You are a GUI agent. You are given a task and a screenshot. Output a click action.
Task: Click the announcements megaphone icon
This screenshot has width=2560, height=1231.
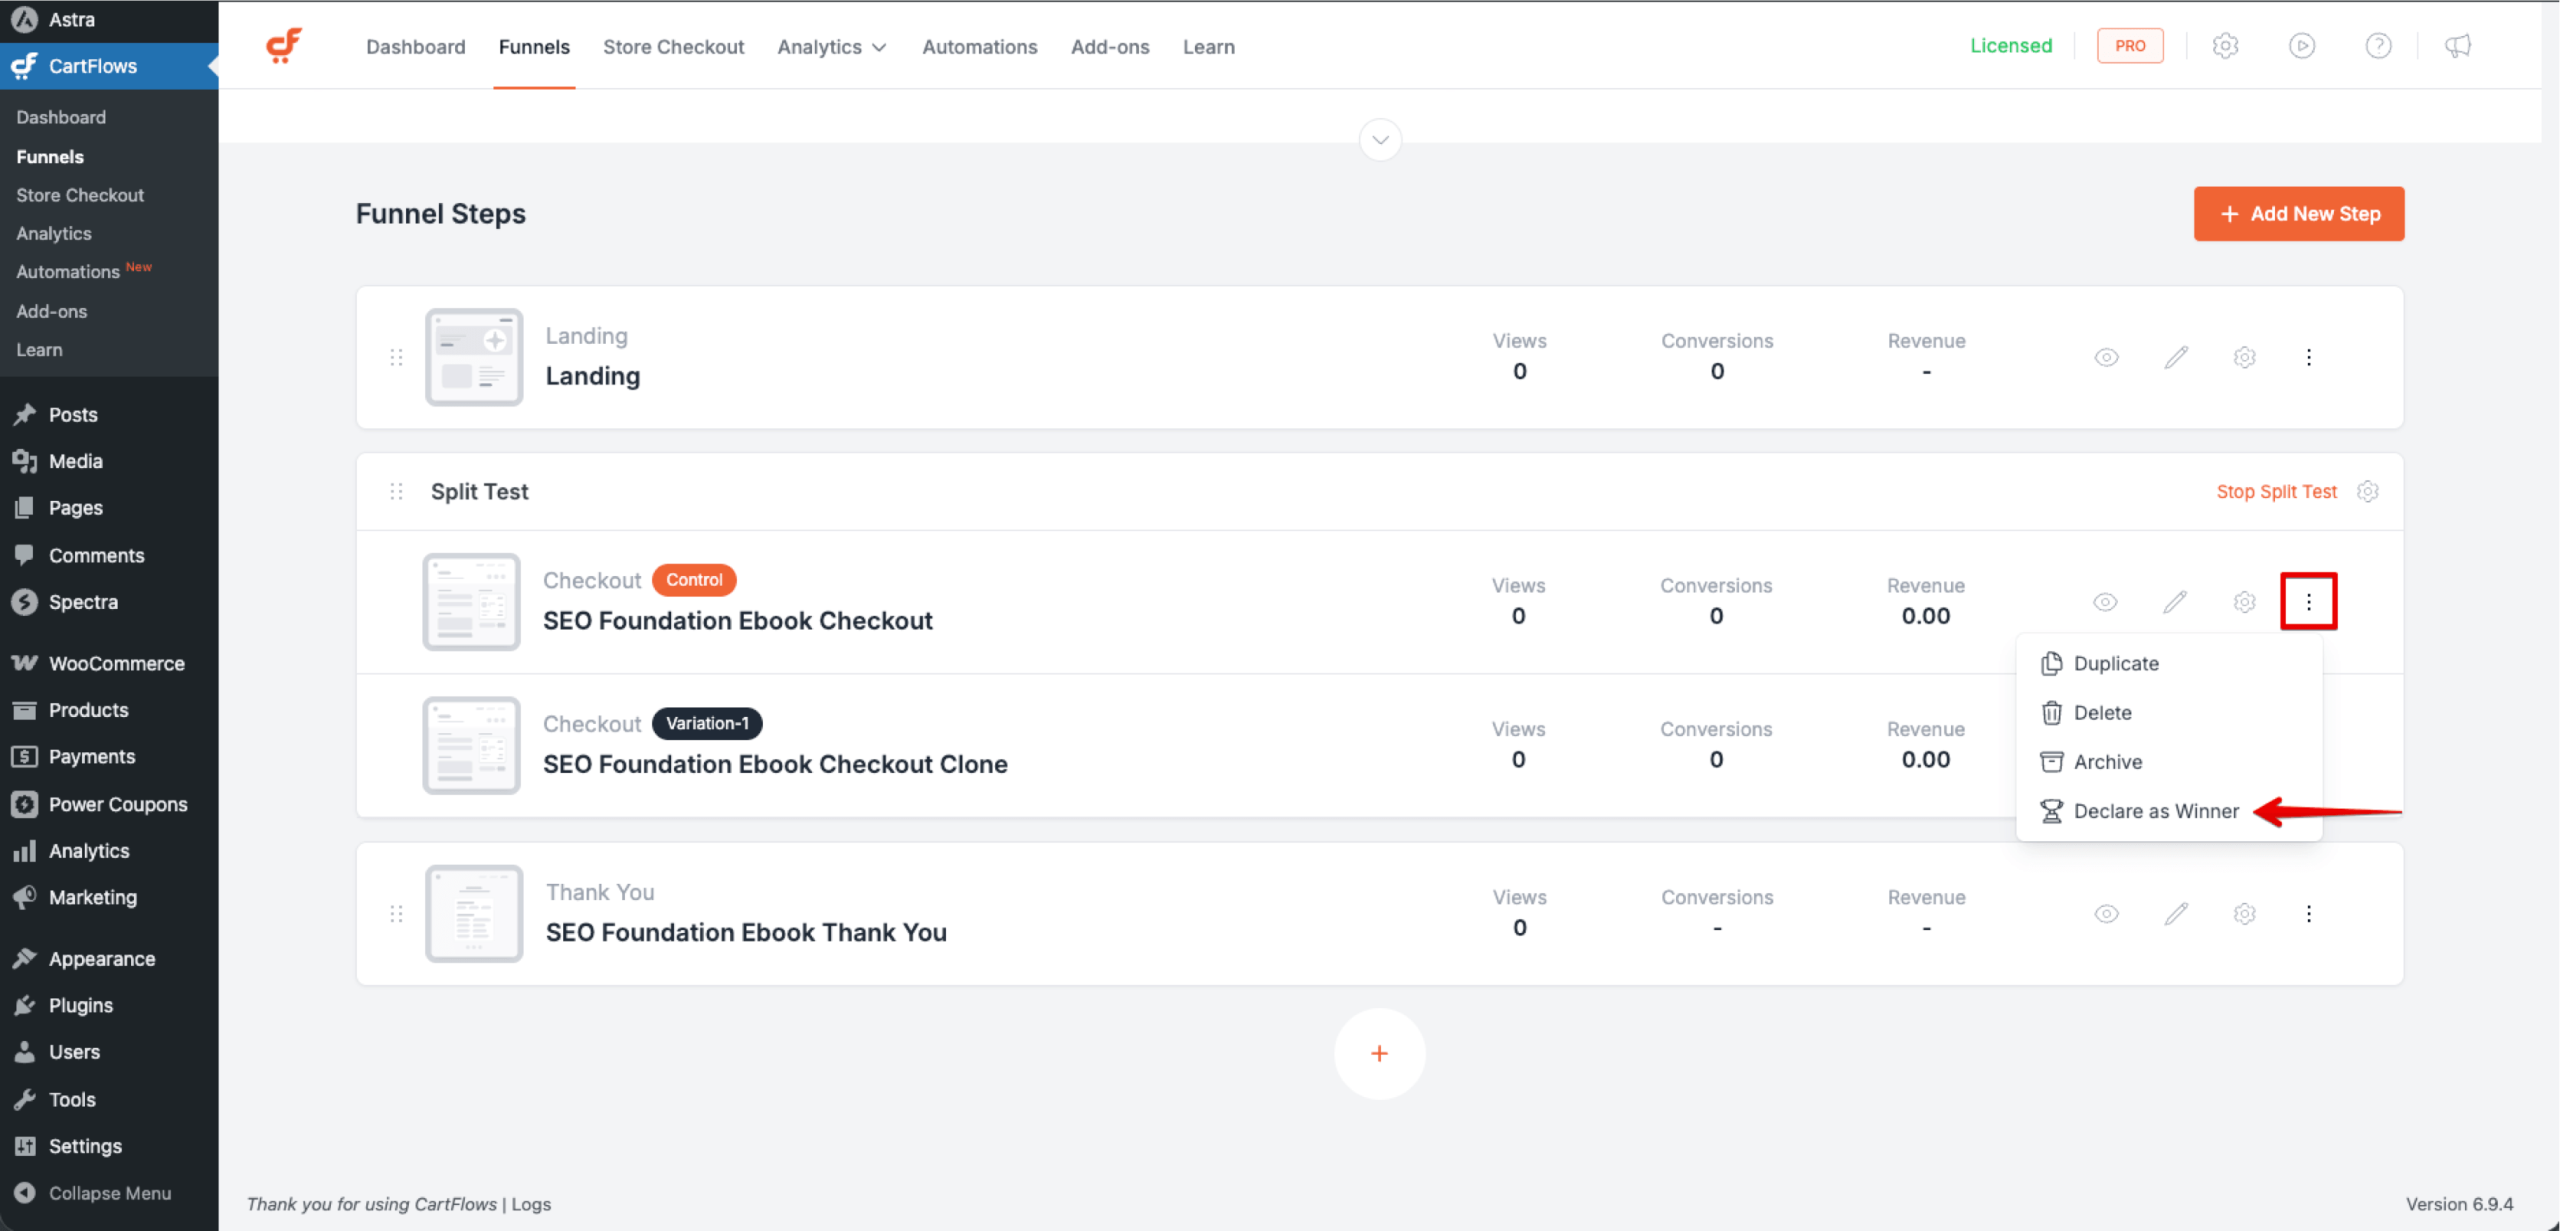[x=2458, y=46]
